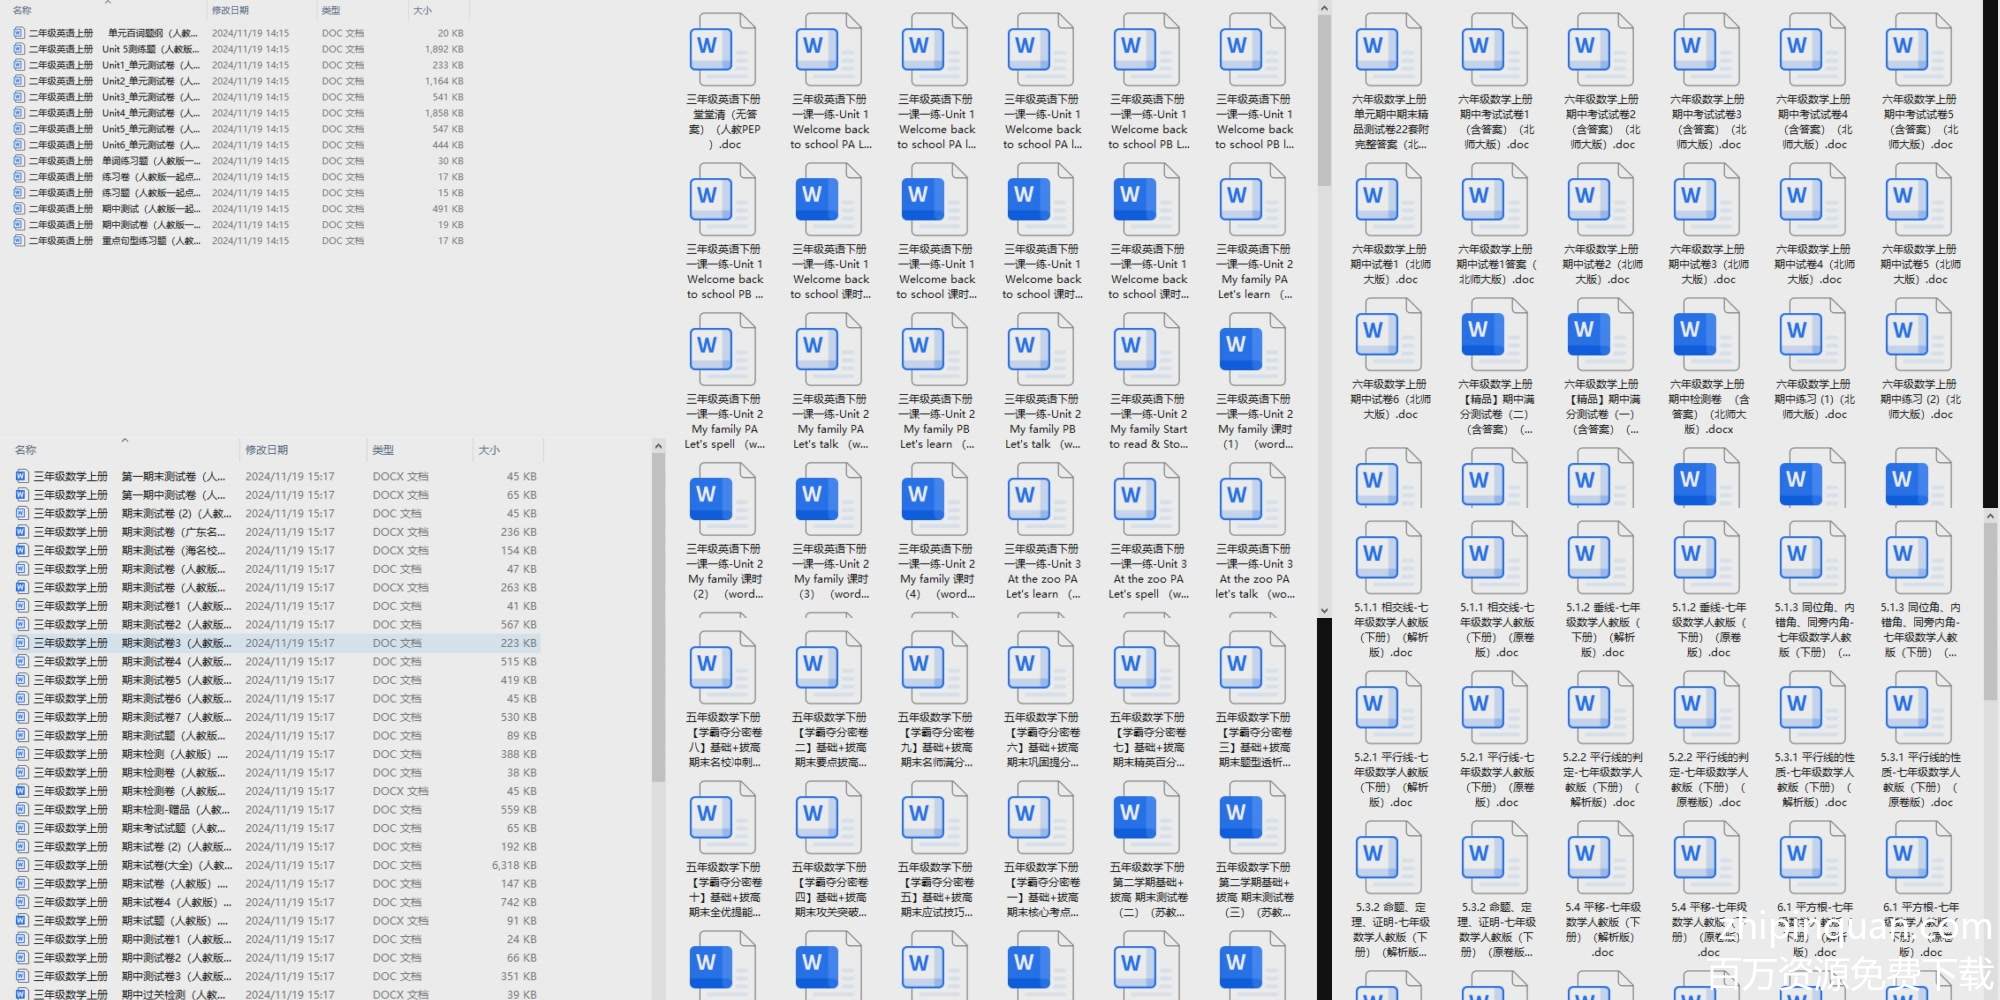2000x1000 pixels.
Task: Click scroll-up arrow of 三年级数学 file list
Action: (x=658, y=446)
